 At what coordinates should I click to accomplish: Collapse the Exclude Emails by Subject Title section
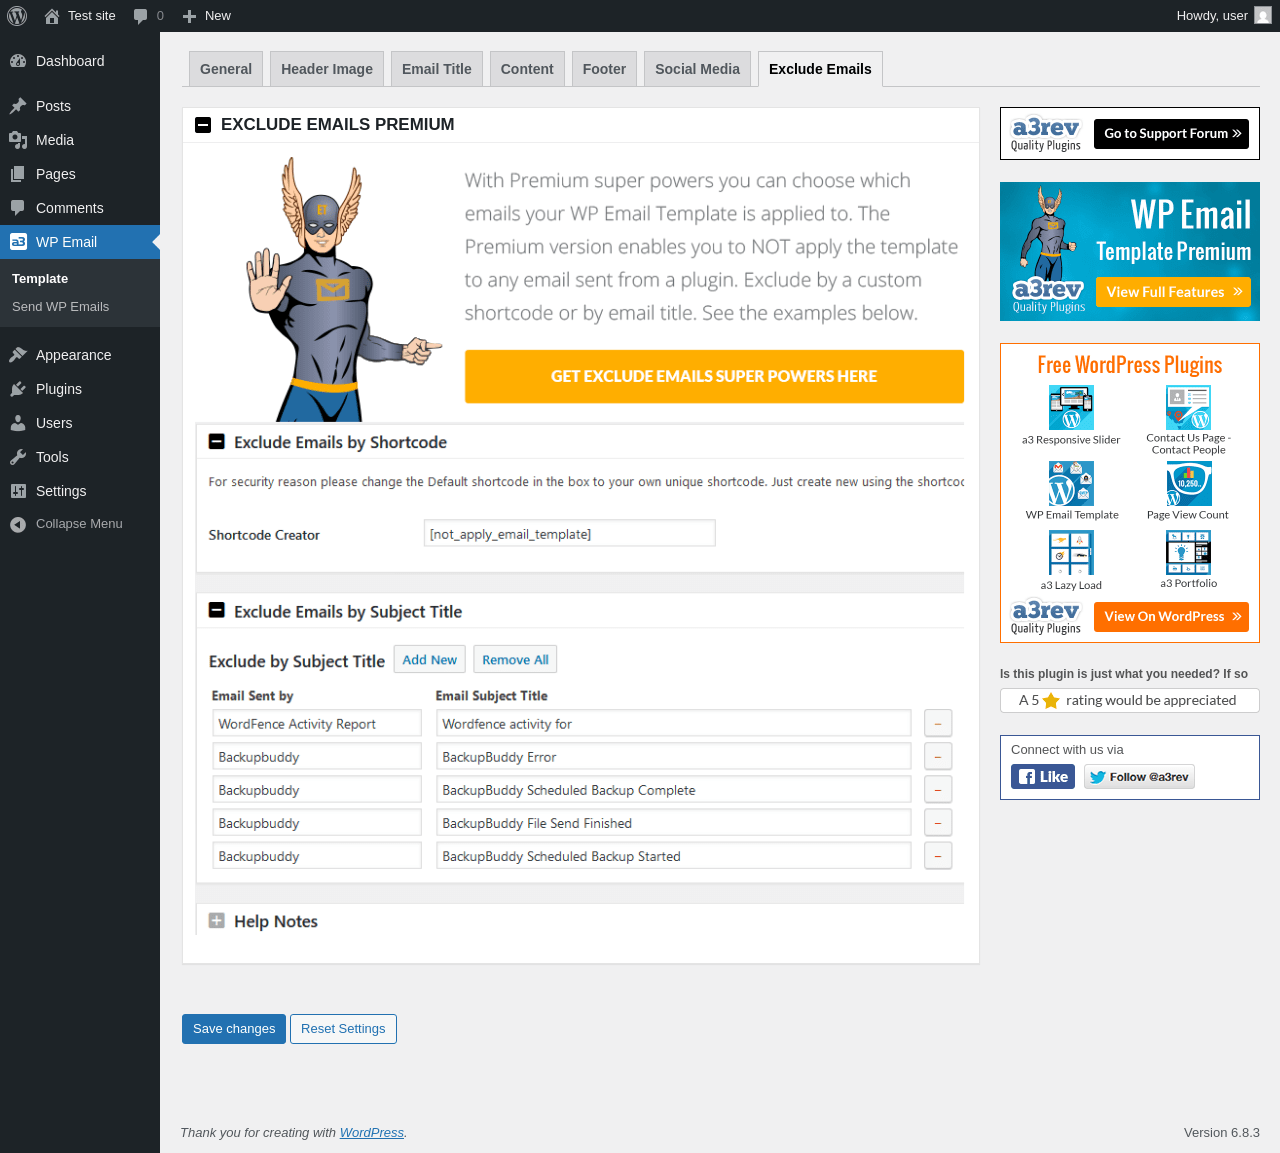(216, 610)
